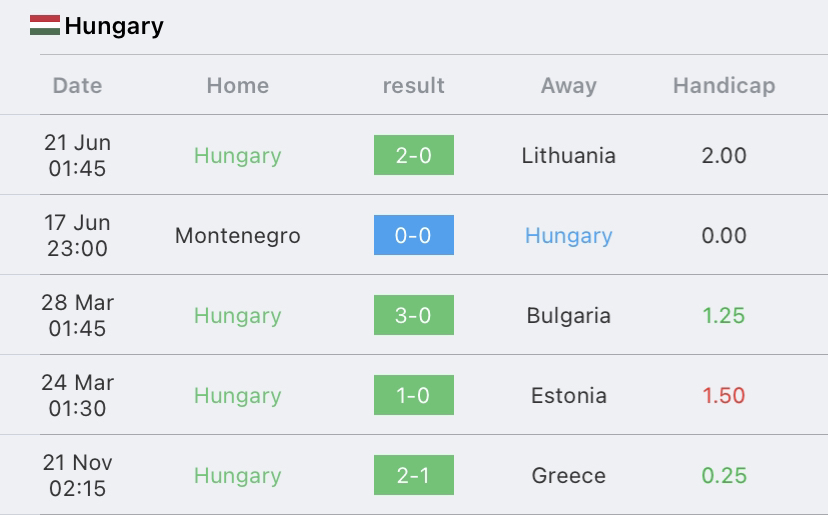Click the Estonia team name
The height and width of the screenshot is (515, 828).
click(569, 396)
